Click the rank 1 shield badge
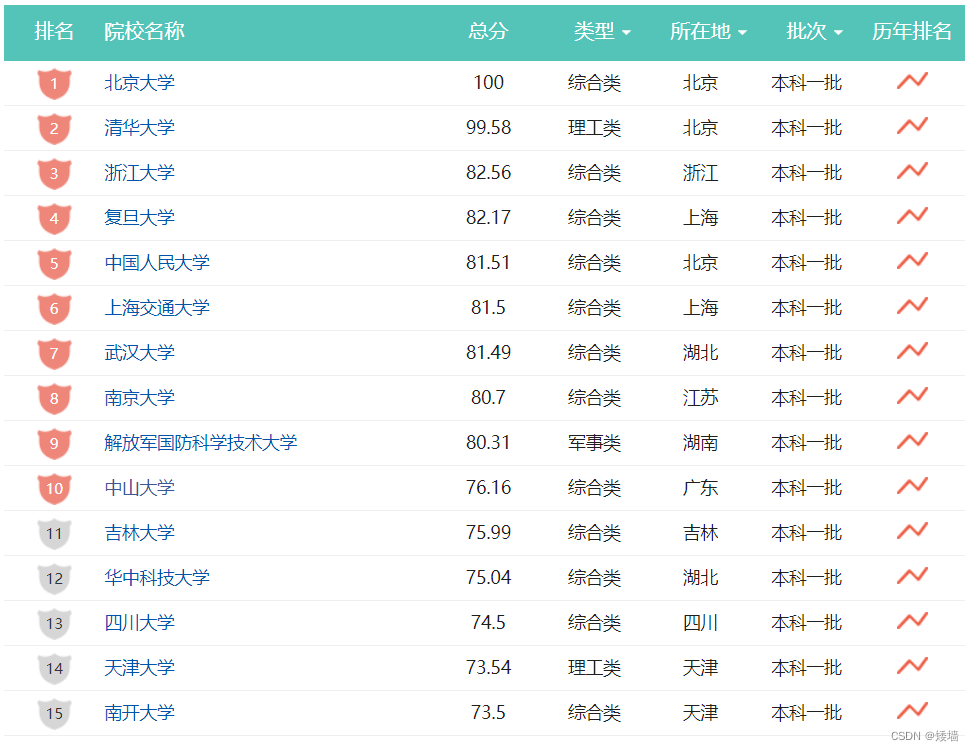Screen dimensions: 974x751 click(x=55, y=84)
